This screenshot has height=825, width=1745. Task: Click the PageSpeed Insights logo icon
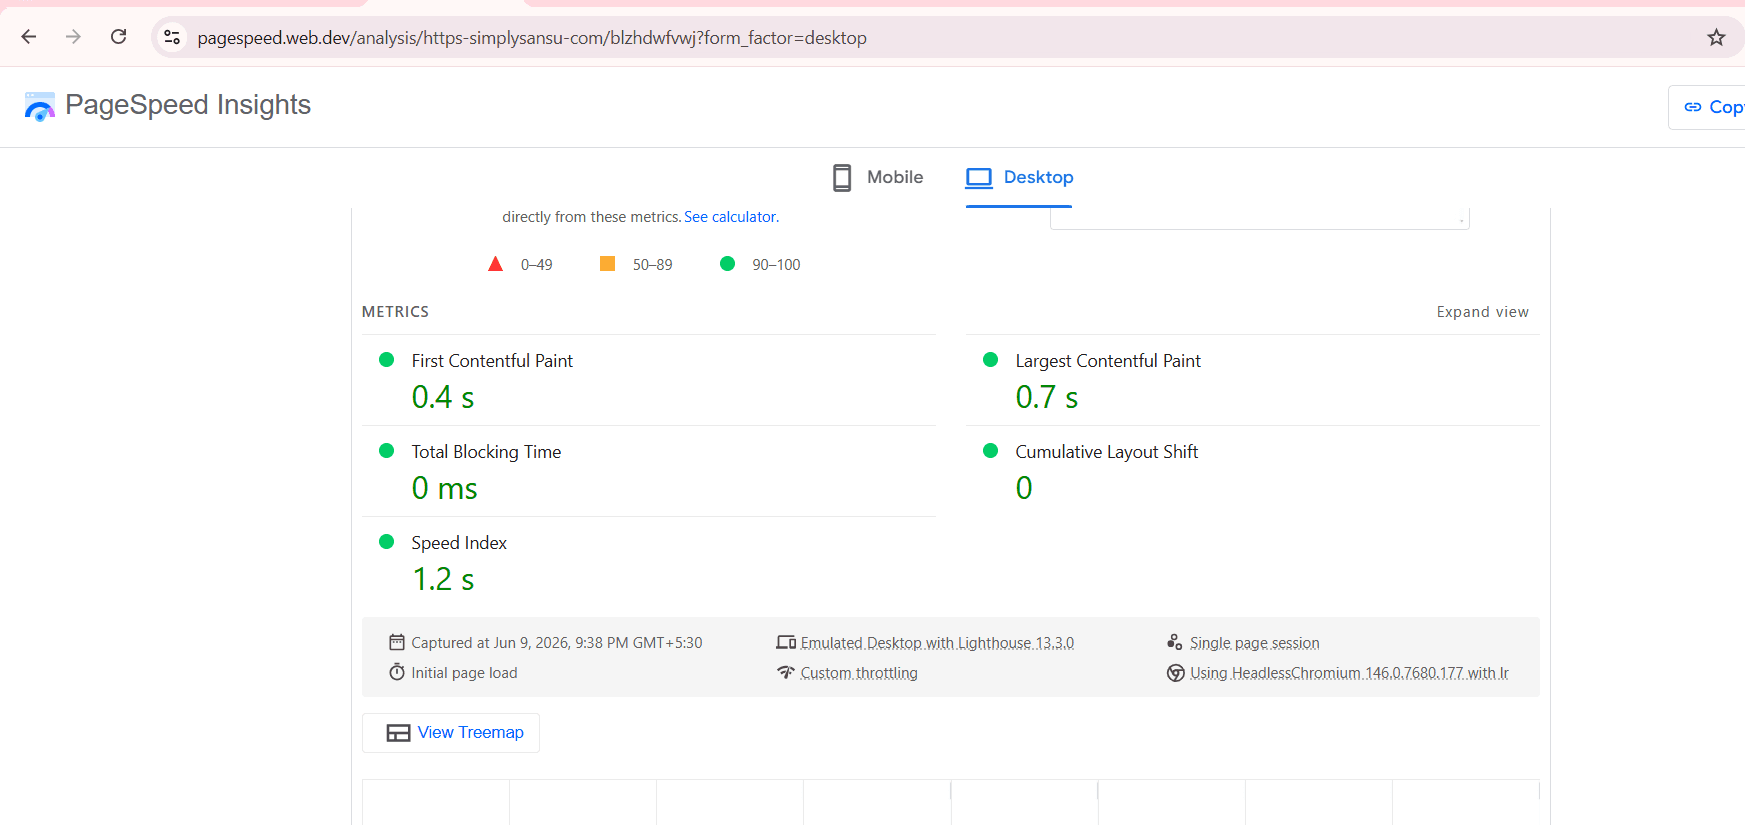click(x=40, y=106)
